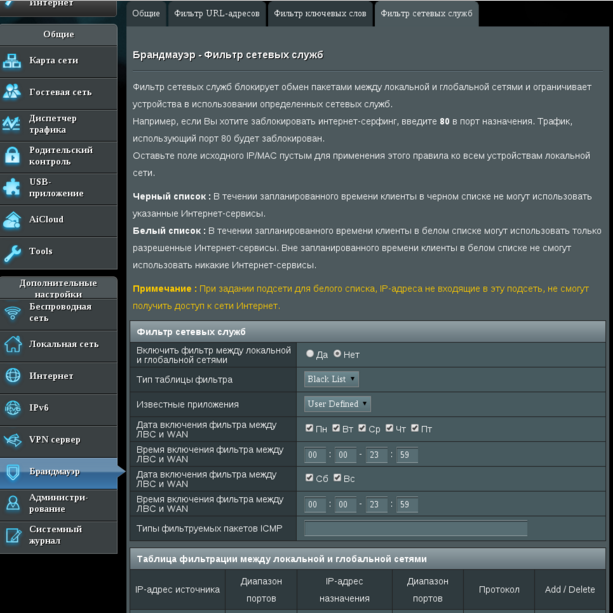613x613 pixels.
Task: Open AiCloud via its cloud icon
Action: tap(13, 219)
